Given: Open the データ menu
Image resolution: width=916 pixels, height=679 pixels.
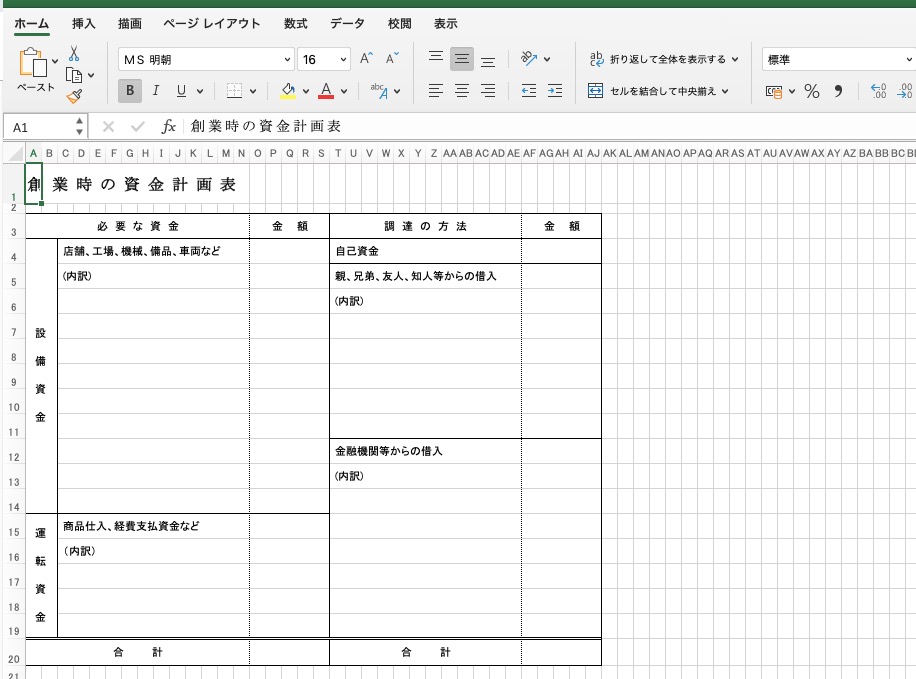Looking at the screenshot, I should [347, 23].
